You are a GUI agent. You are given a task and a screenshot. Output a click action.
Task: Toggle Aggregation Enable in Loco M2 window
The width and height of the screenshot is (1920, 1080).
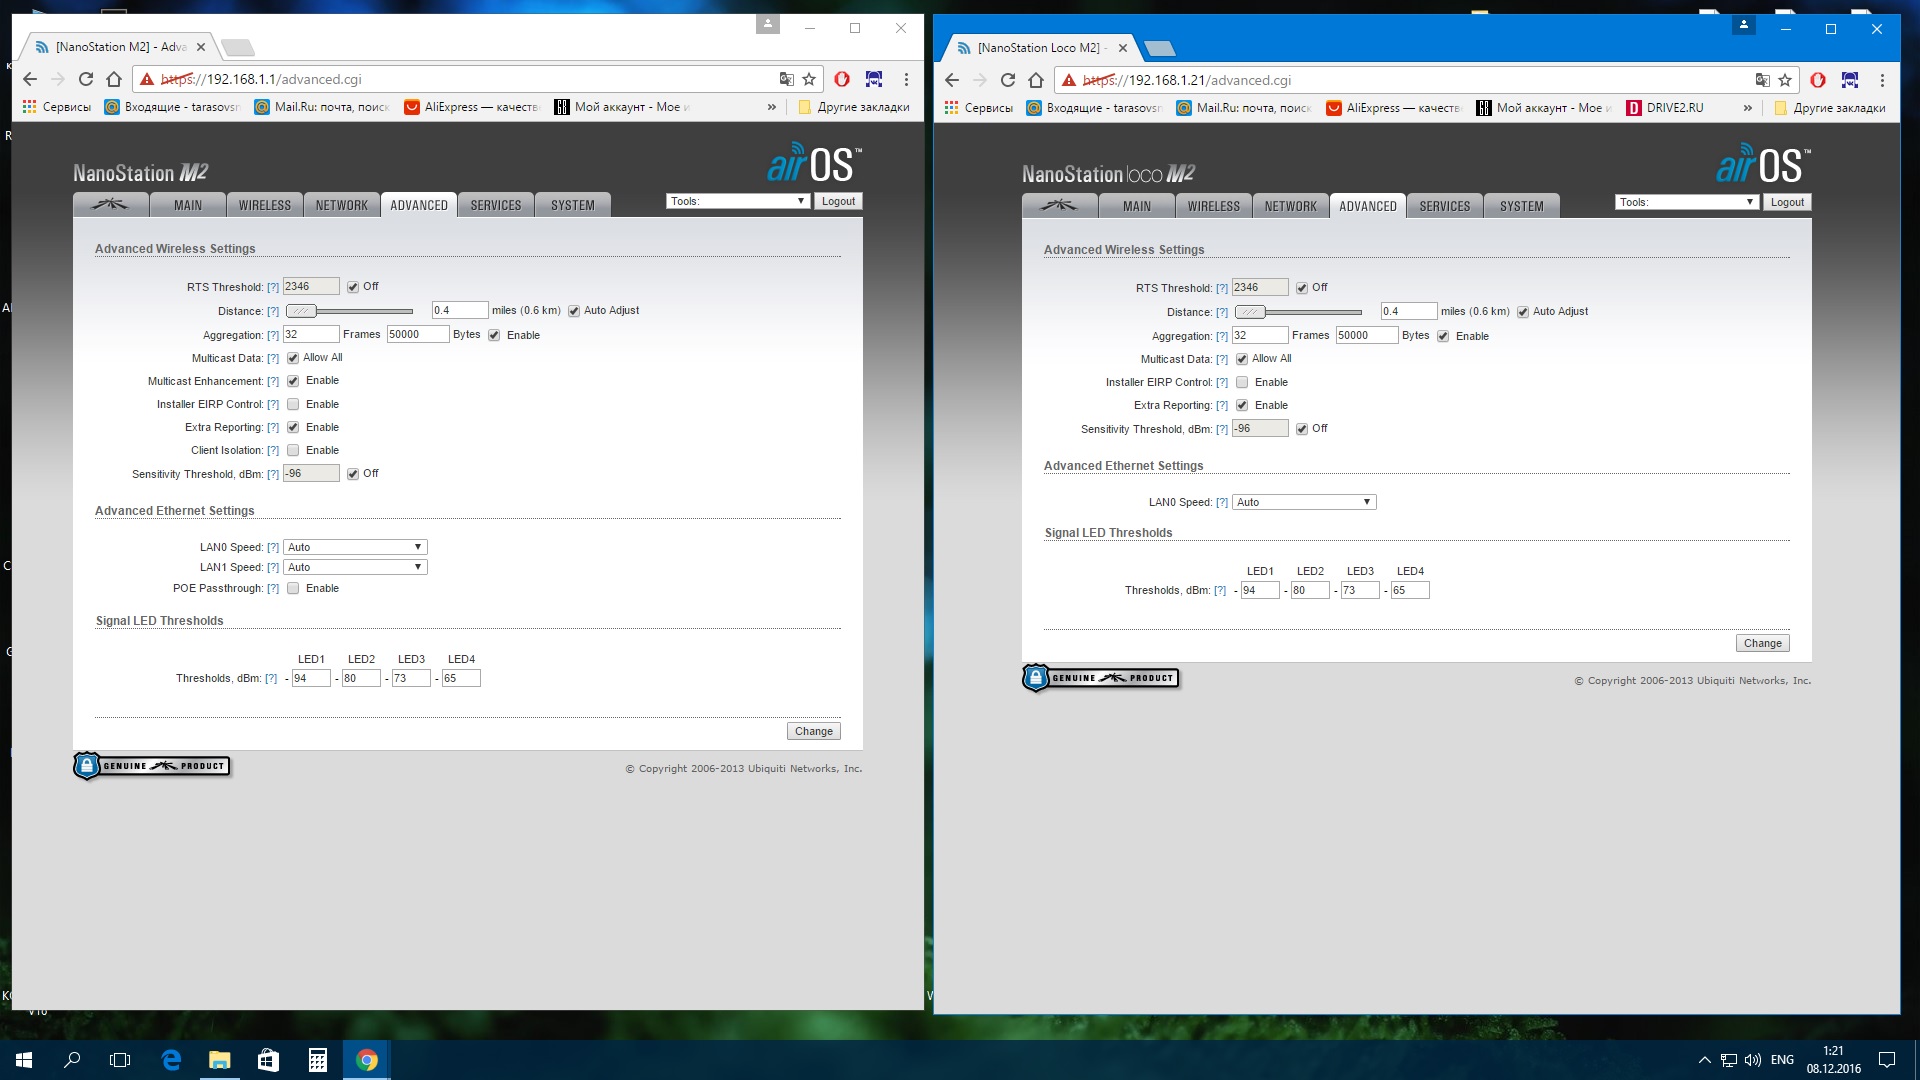1443,336
